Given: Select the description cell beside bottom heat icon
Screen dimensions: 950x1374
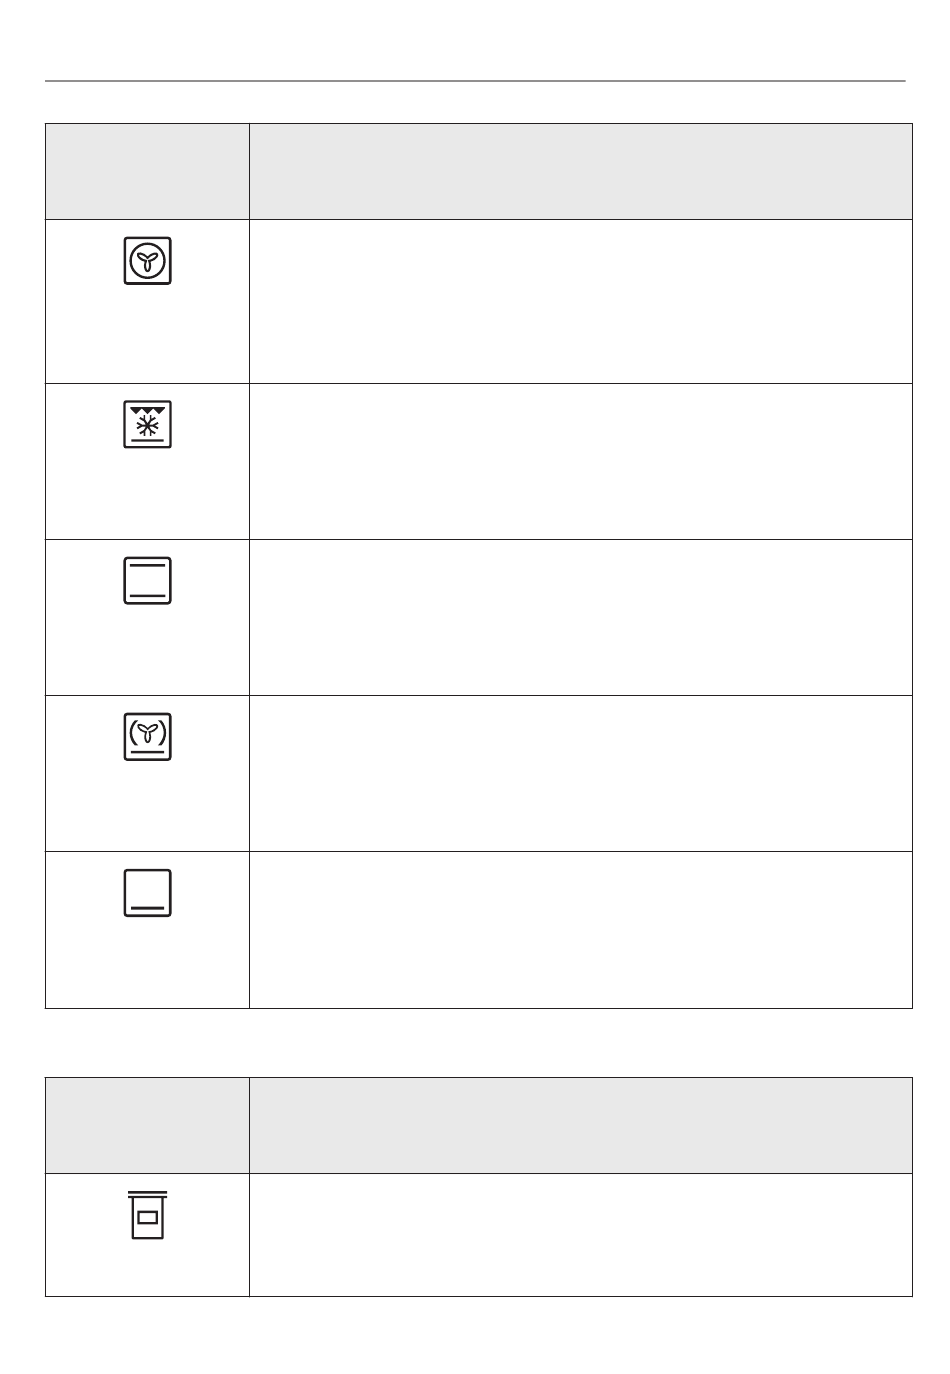Looking at the screenshot, I should click(580, 929).
